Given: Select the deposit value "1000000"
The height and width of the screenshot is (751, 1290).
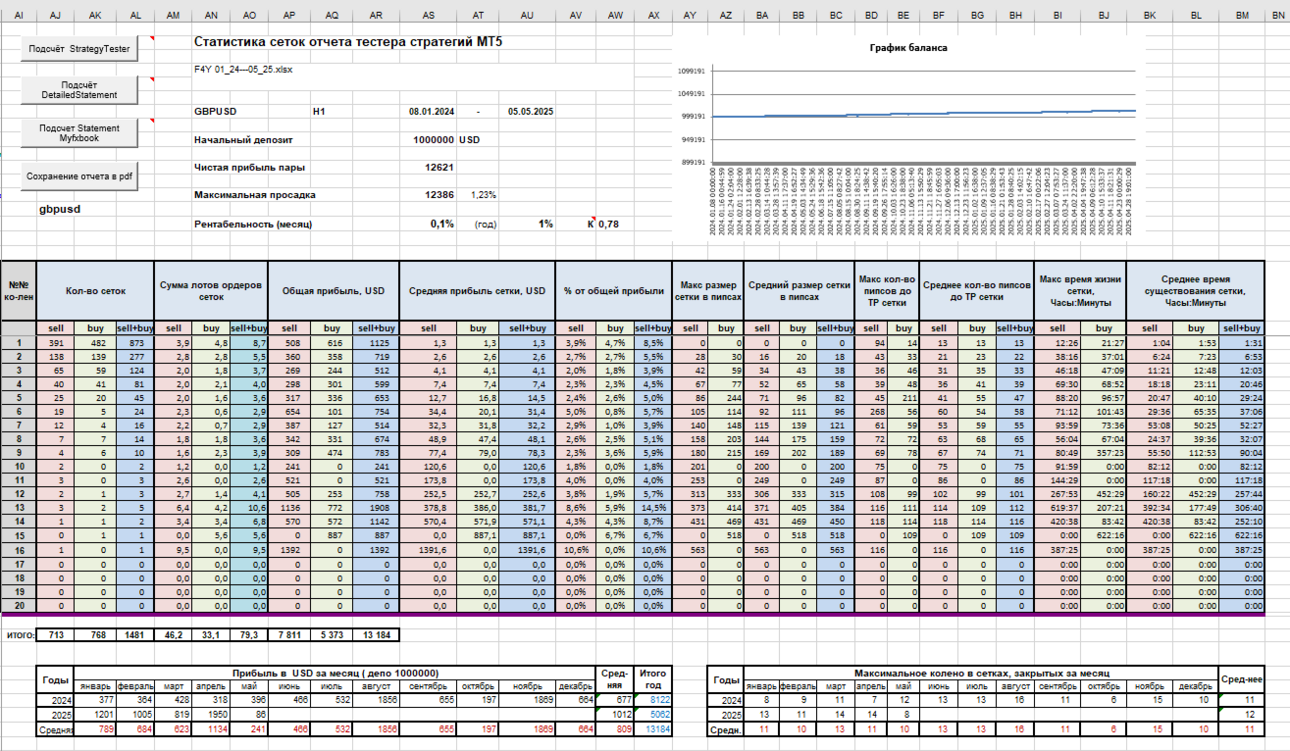Looking at the screenshot, I should (x=434, y=139).
